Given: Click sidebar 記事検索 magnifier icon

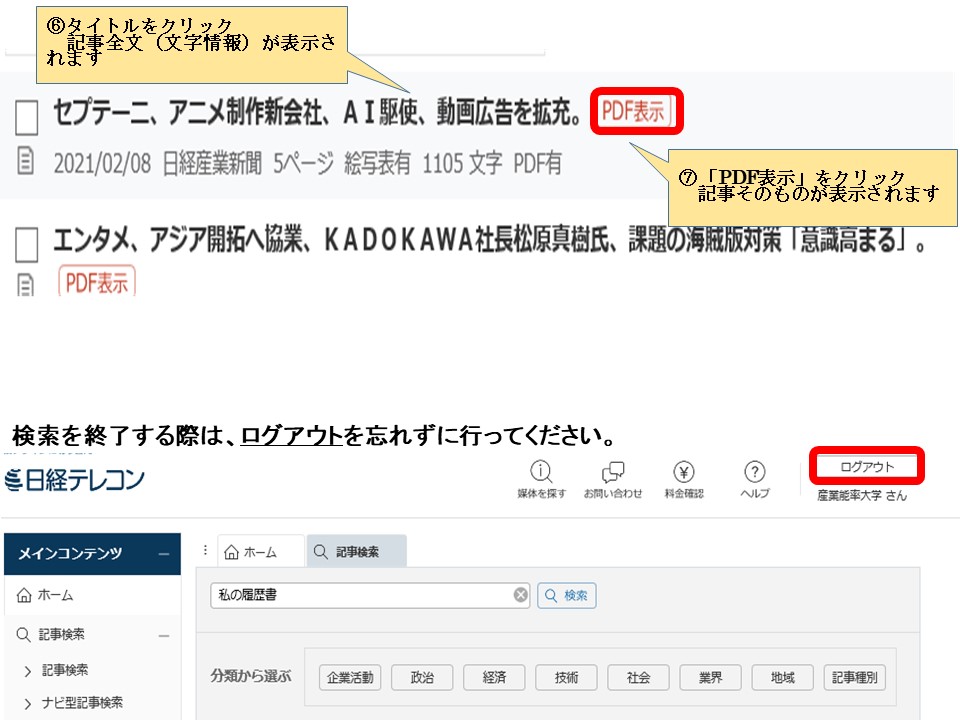Looking at the screenshot, I should point(23,634).
